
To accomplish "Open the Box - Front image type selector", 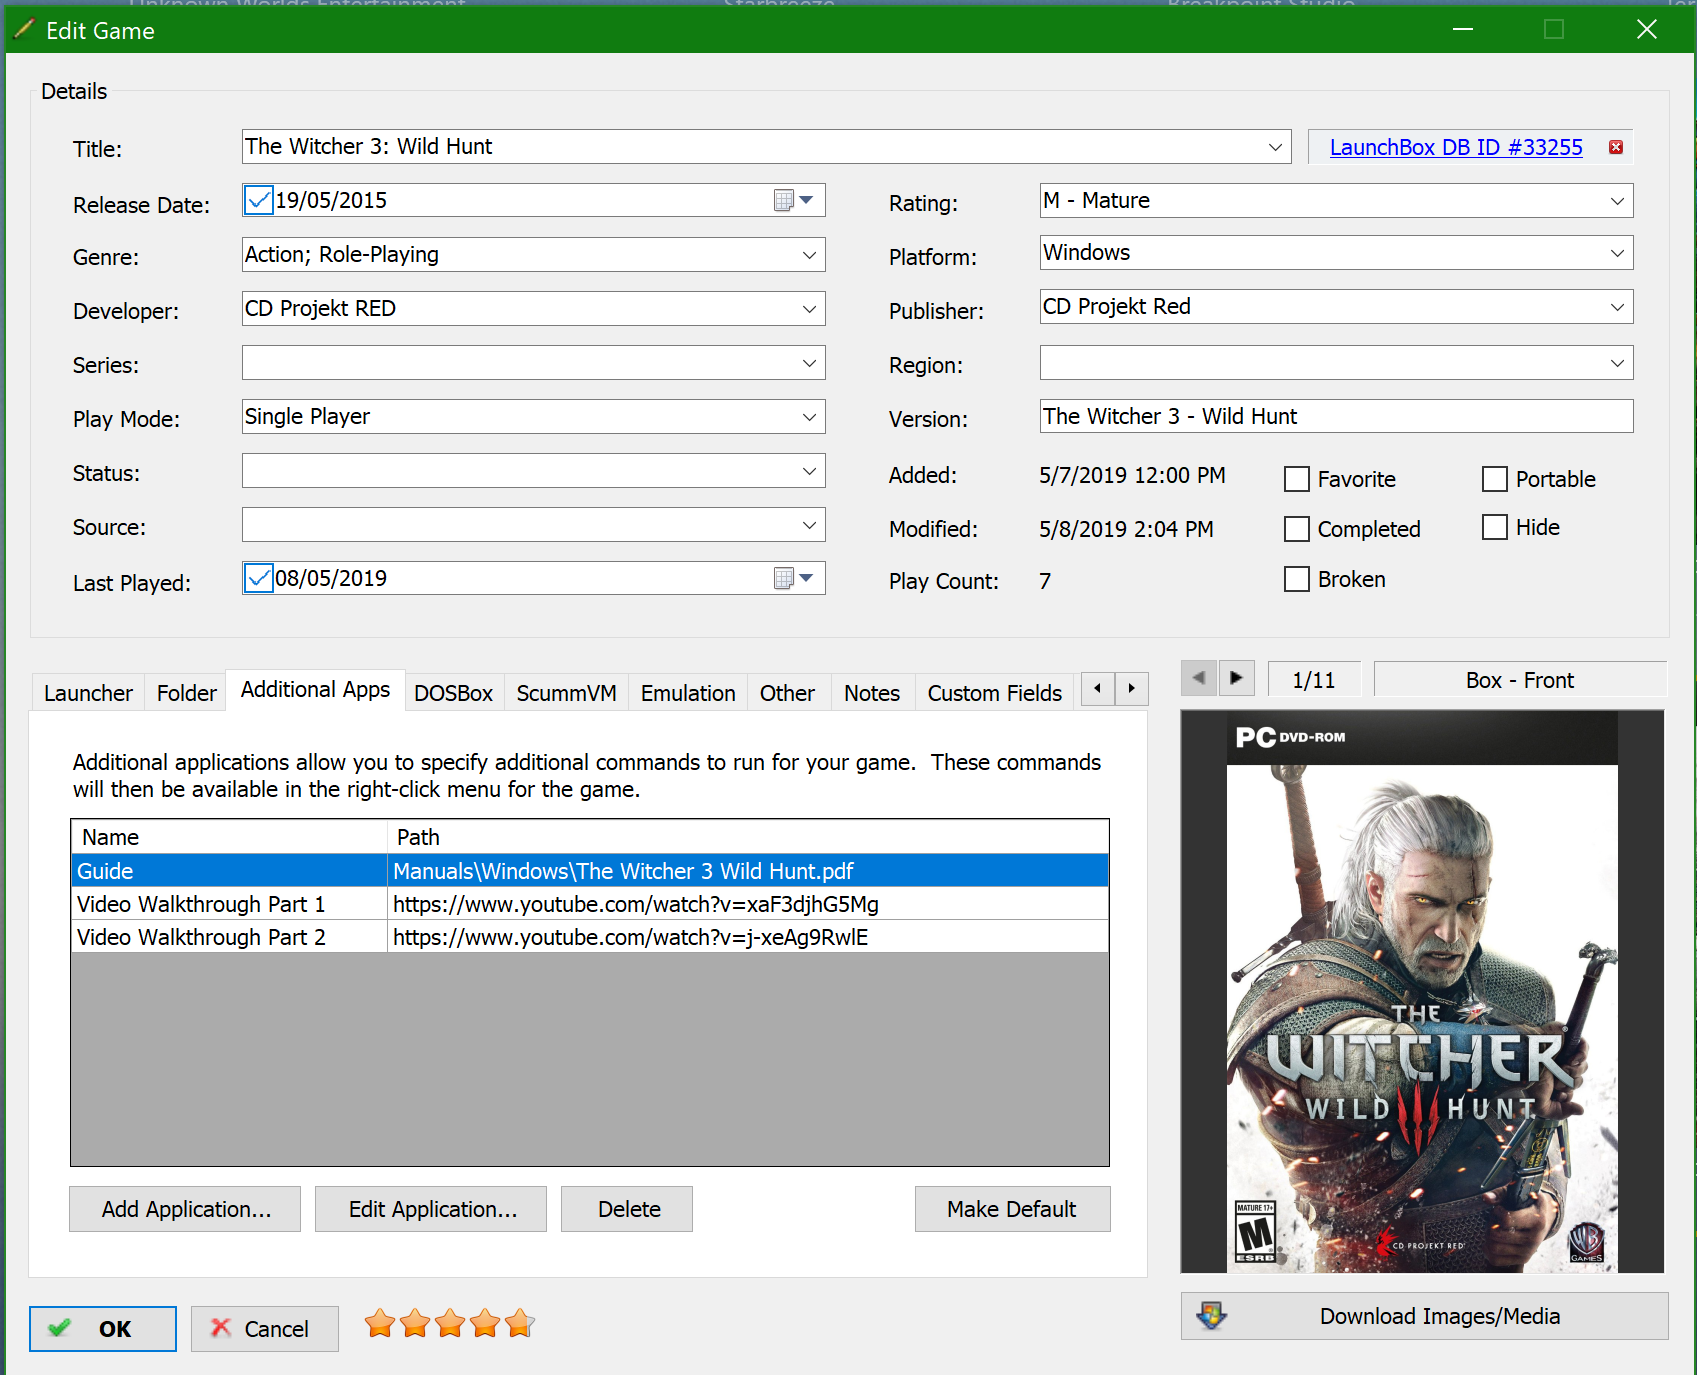I will (1520, 679).
